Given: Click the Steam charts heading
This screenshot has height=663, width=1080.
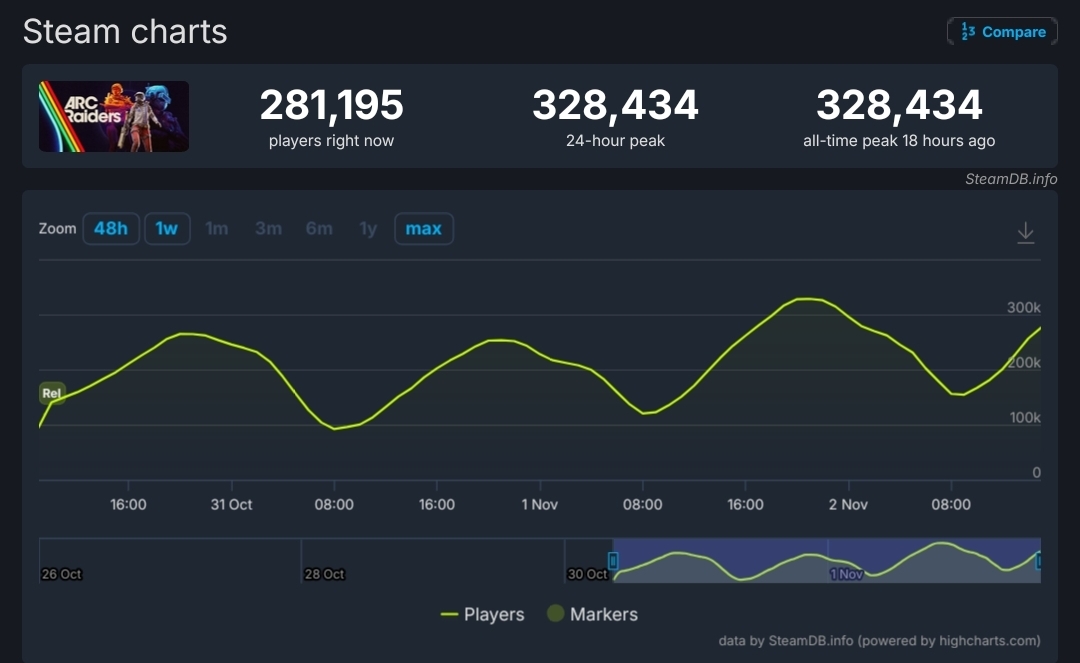Looking at the screenshot, I should click(x=125, y=32).
